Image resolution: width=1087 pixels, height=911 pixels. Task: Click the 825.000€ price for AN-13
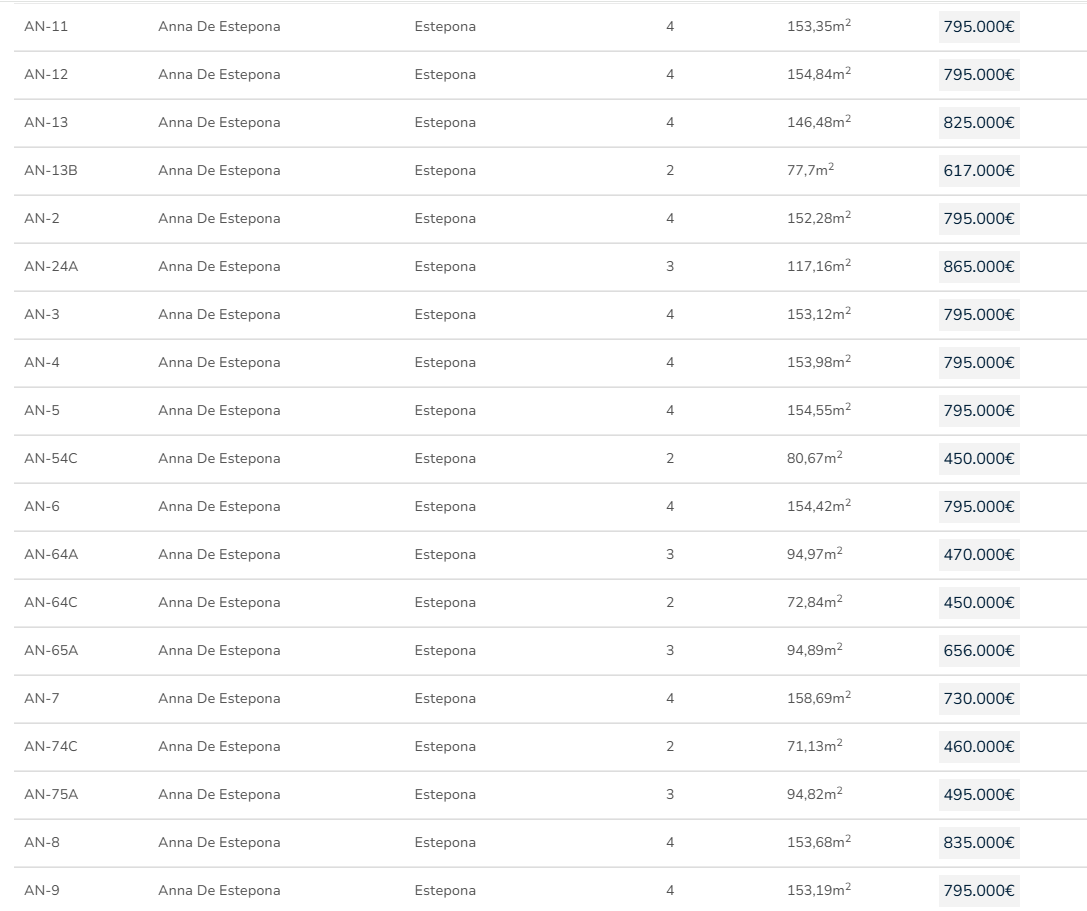[x=978, y=123]
